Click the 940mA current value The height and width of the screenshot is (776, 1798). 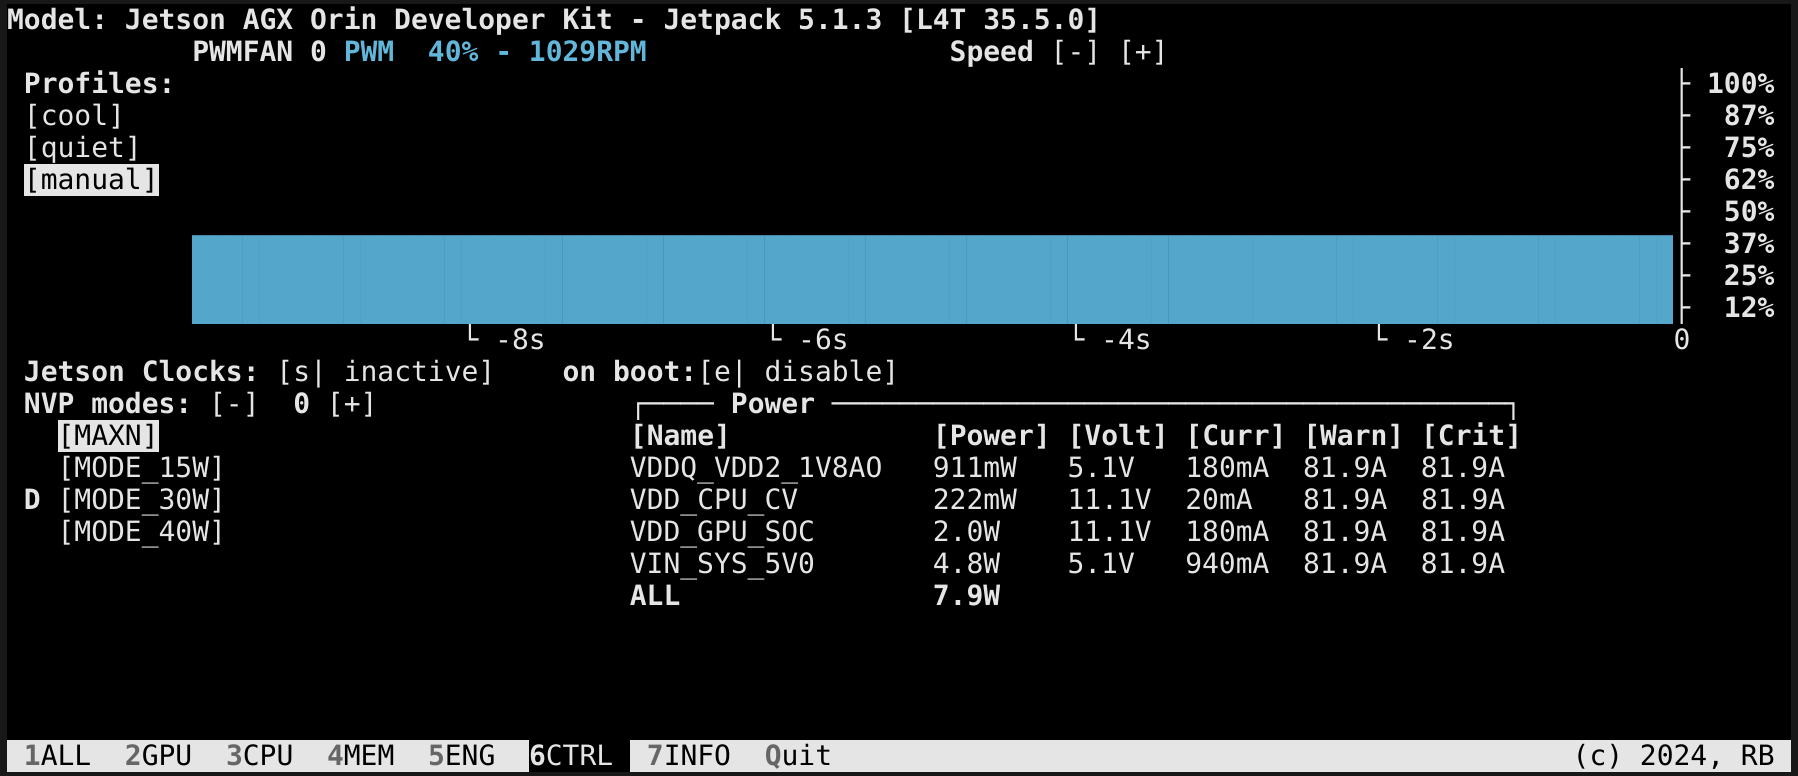(1227, 564)
